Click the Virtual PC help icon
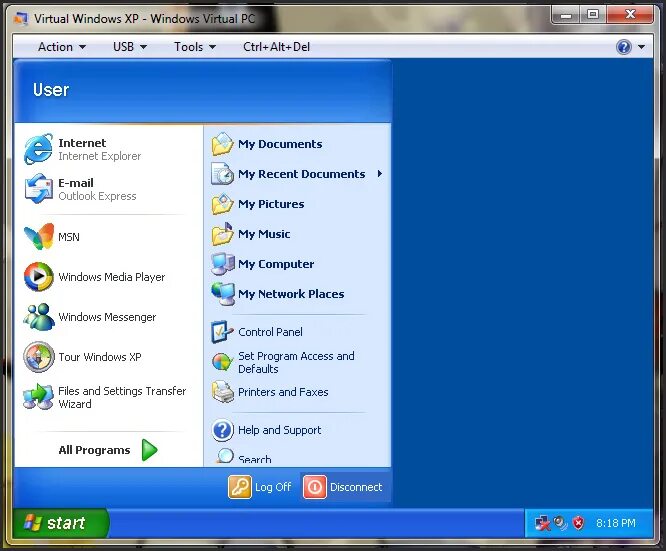 [624, 47]
